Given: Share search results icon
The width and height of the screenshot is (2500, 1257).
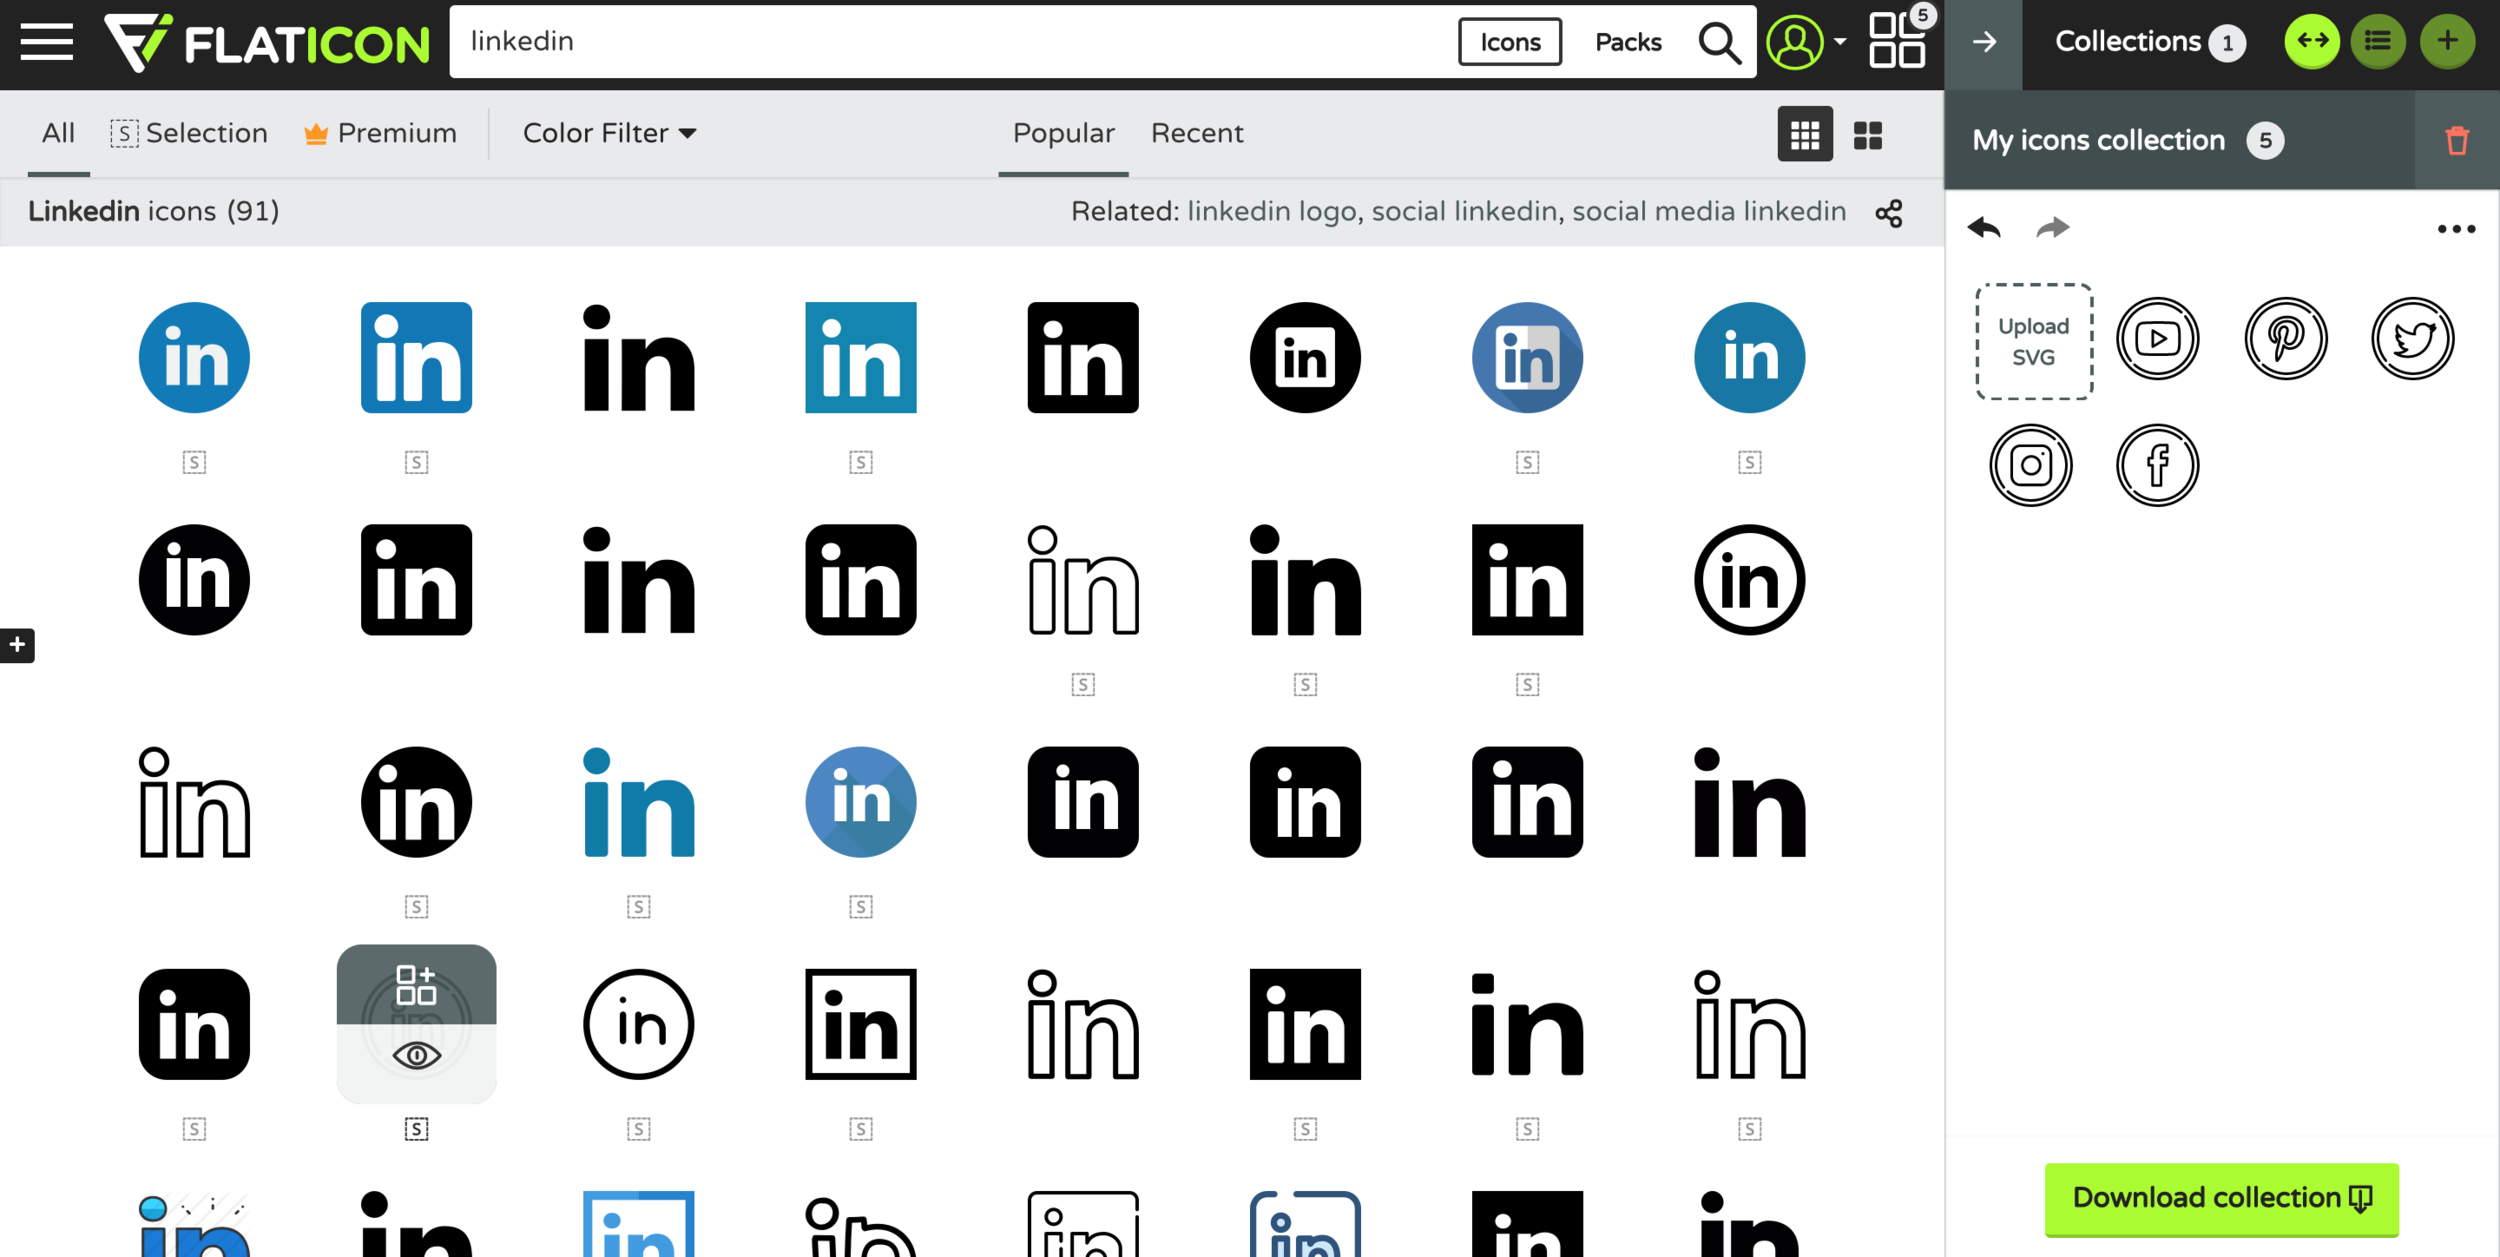Looking at the screenshot, I should pyautogui.click(x=1889, y=213).
